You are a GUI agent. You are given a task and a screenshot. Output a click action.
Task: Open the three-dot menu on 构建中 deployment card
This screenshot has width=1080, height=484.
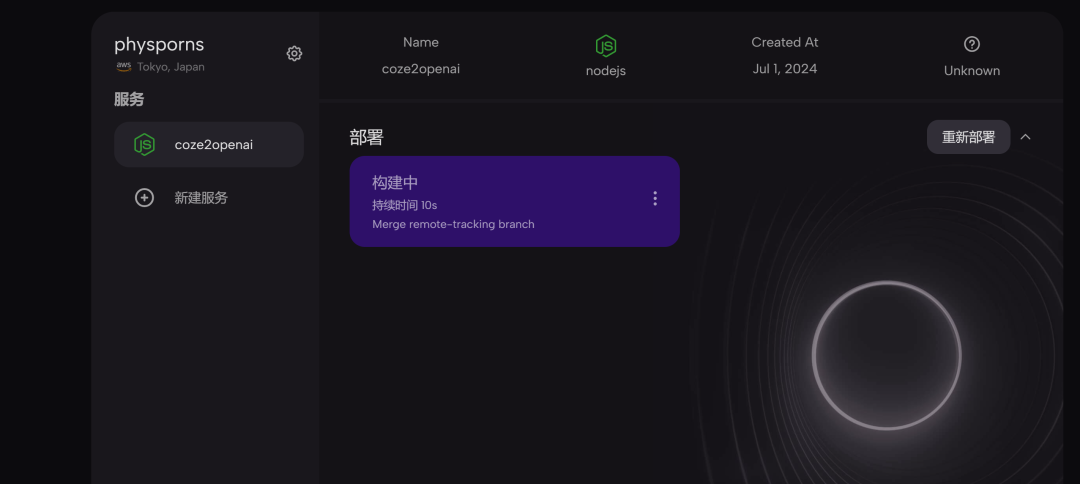[x=655, y=198]
